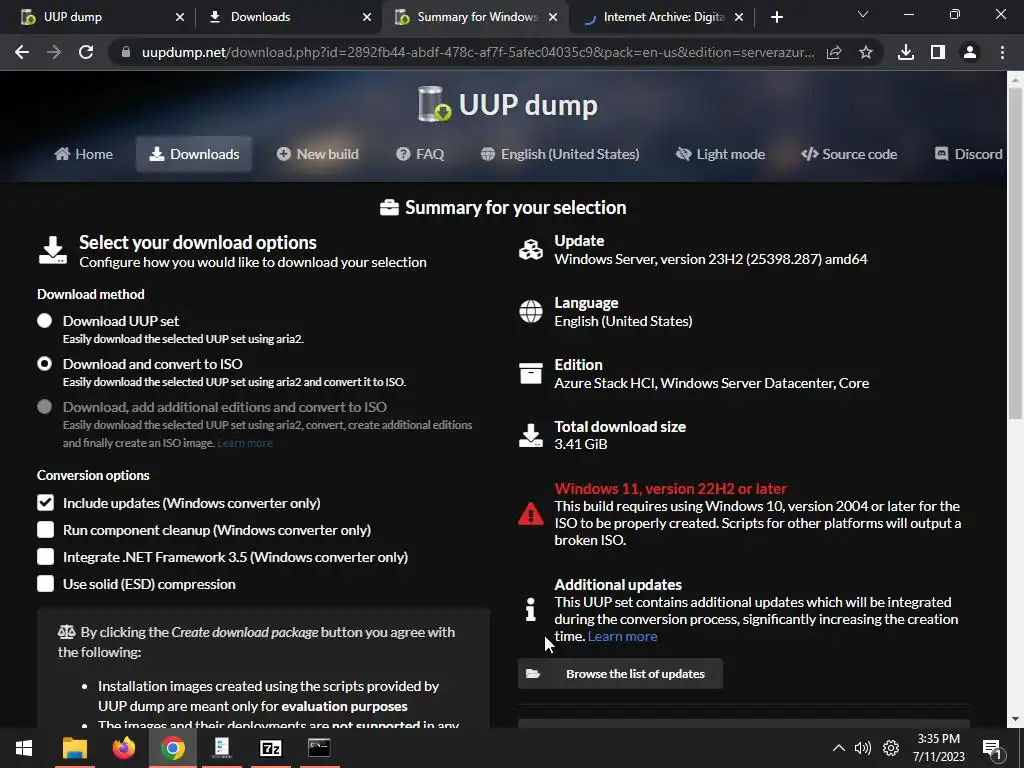Screen dimensions: 1024x768
Task: Toggle Include updates checkbox
Action: click(45, 503)
